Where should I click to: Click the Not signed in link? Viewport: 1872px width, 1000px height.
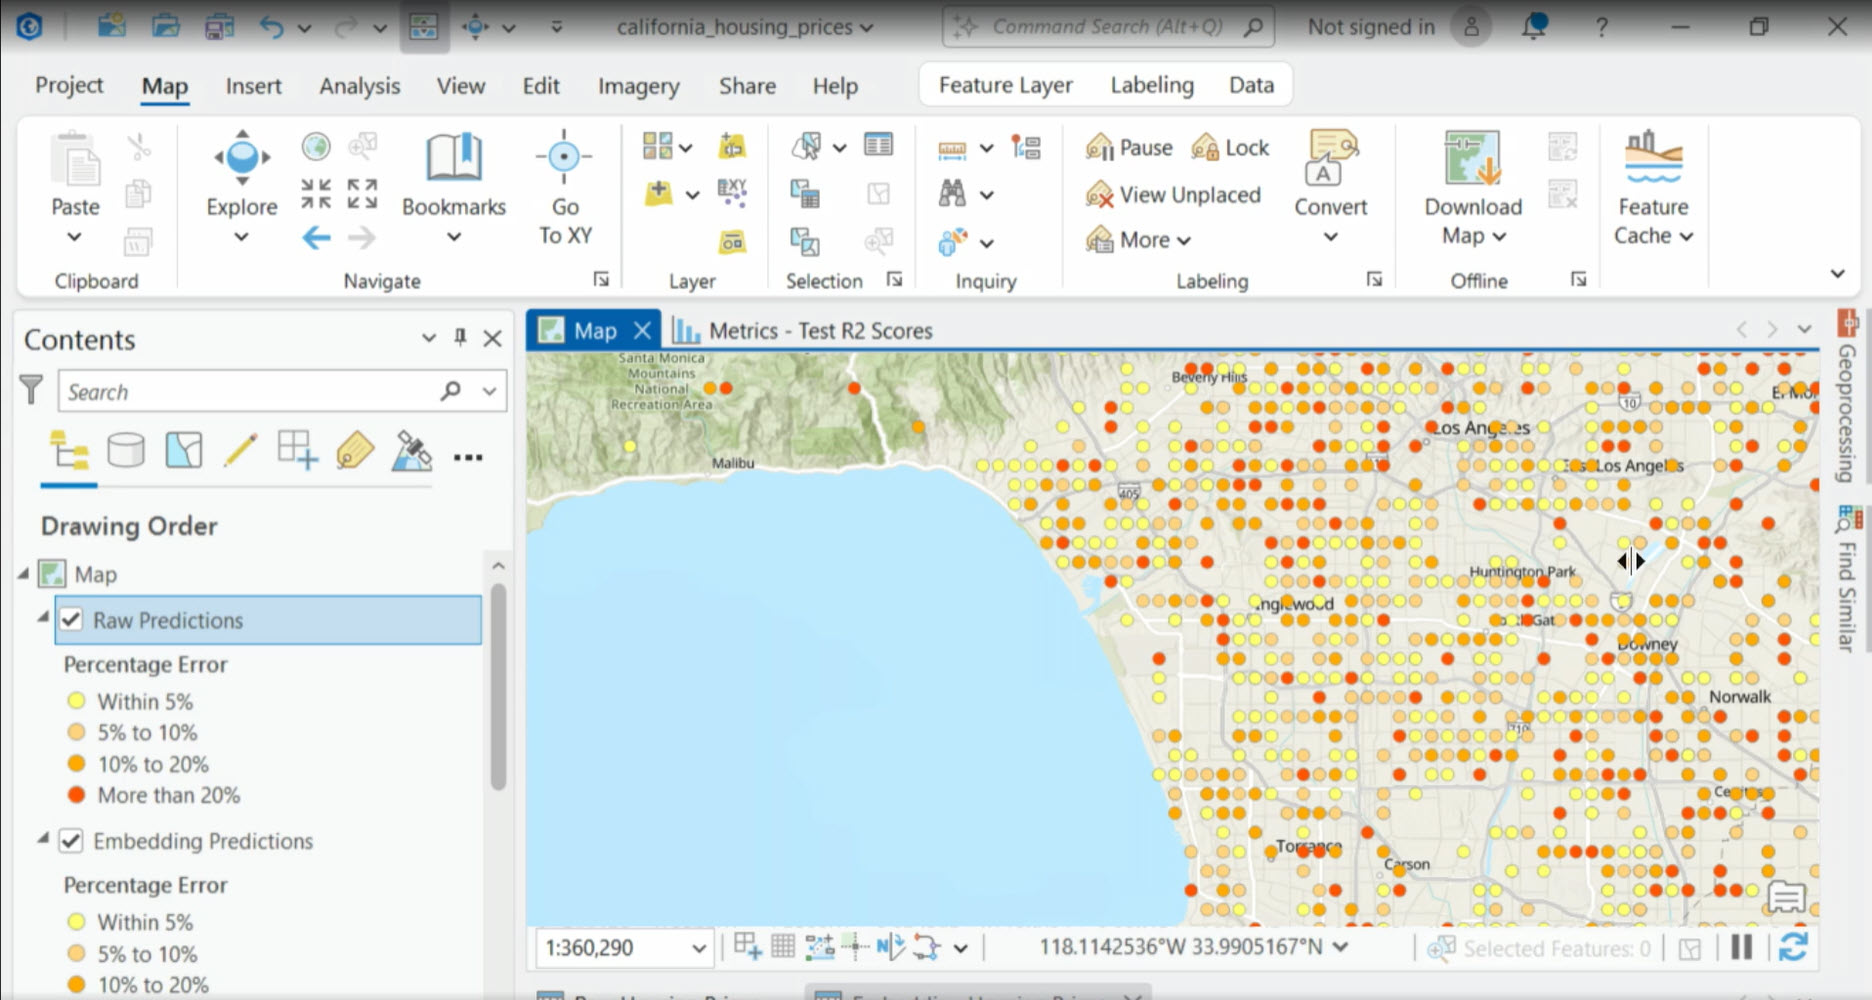(x=1369, y=26)
